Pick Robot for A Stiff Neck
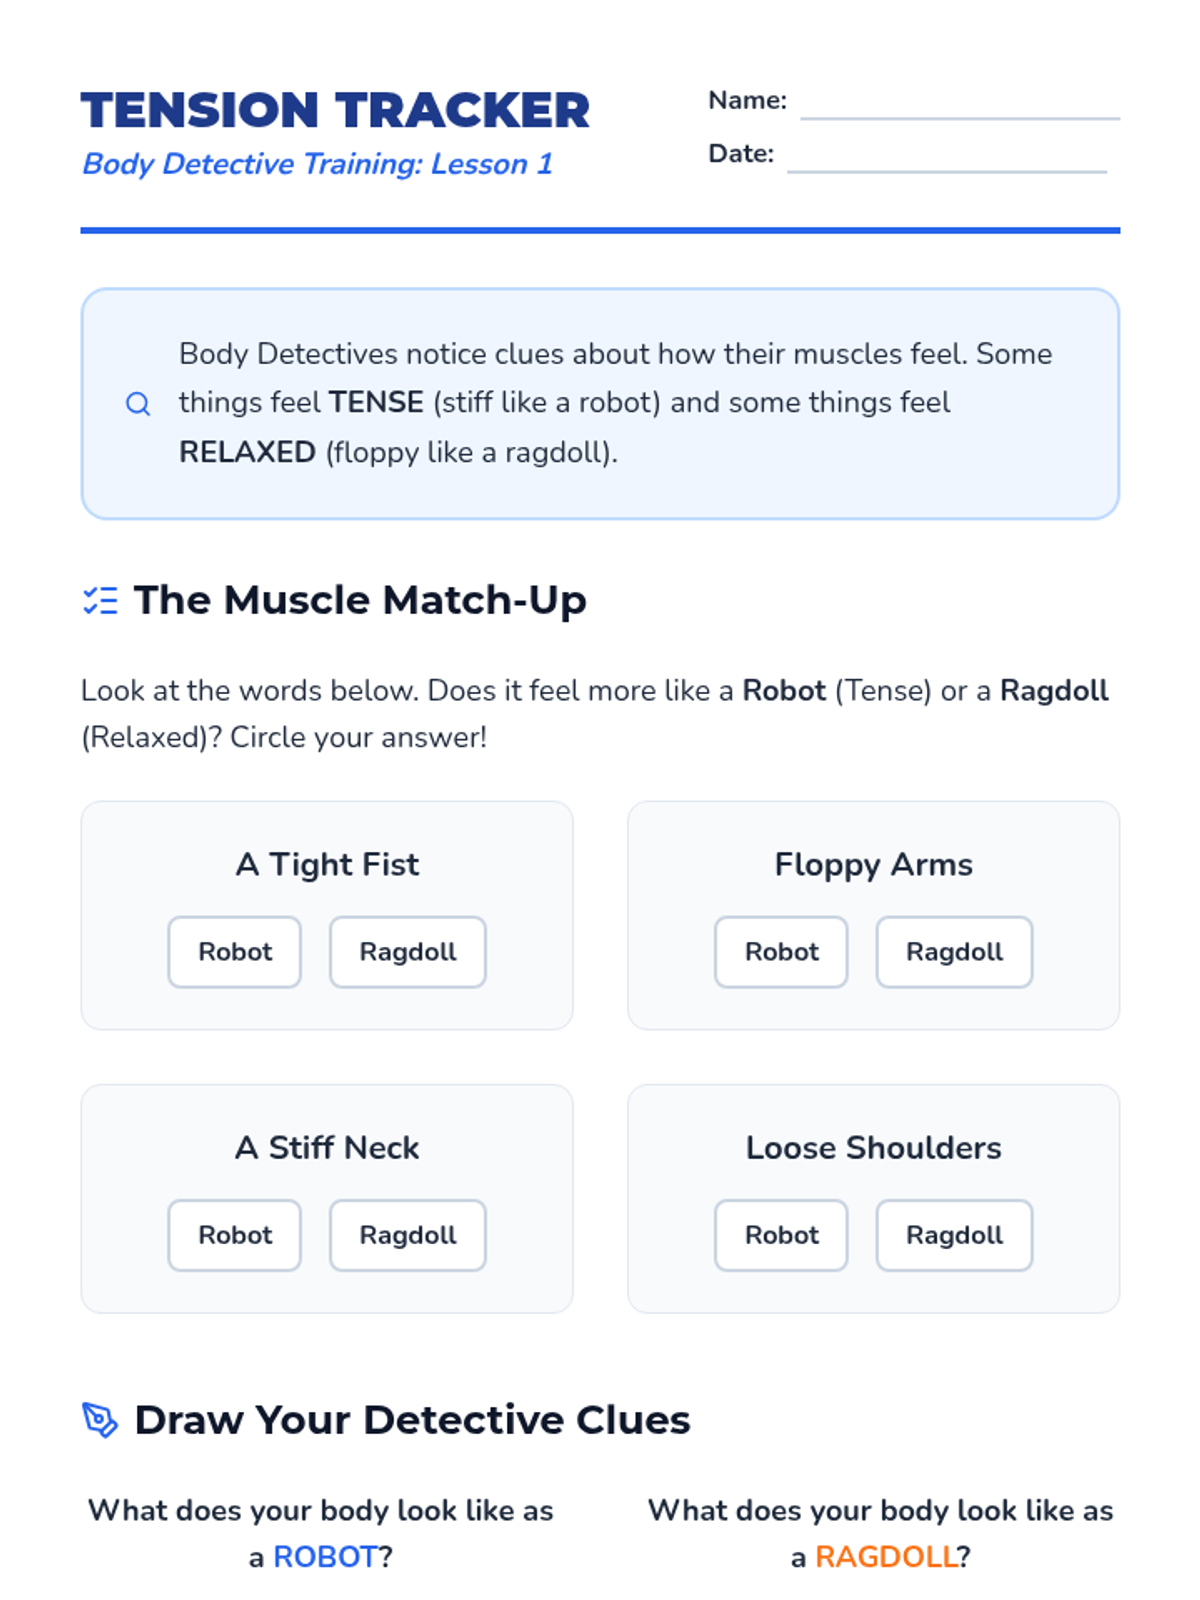Screen dimensions: 1200x1600 click(x=235, y=1235)
